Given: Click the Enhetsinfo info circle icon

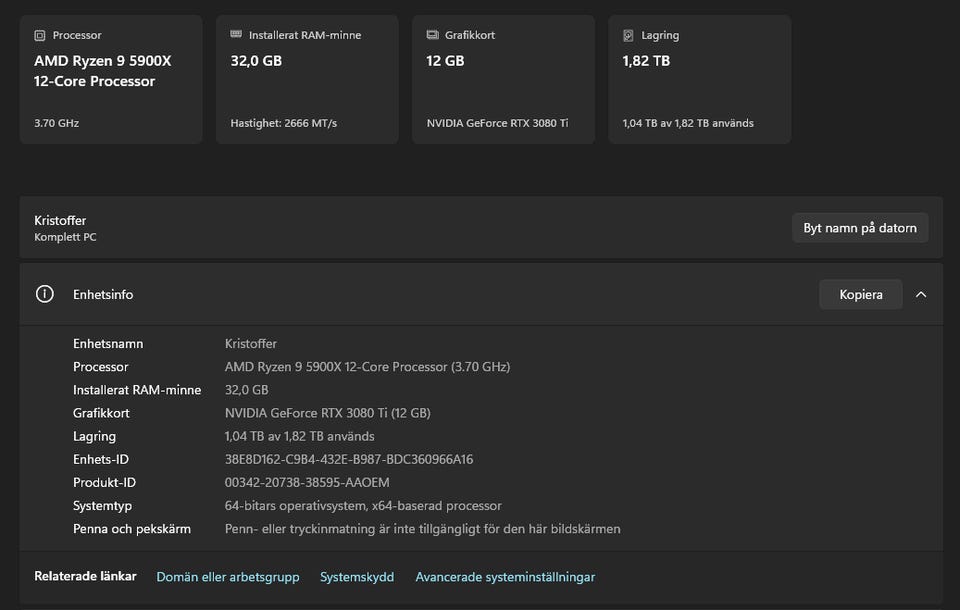Looking at the screenshot, I should pyautogui.click(x=45, y=294).
